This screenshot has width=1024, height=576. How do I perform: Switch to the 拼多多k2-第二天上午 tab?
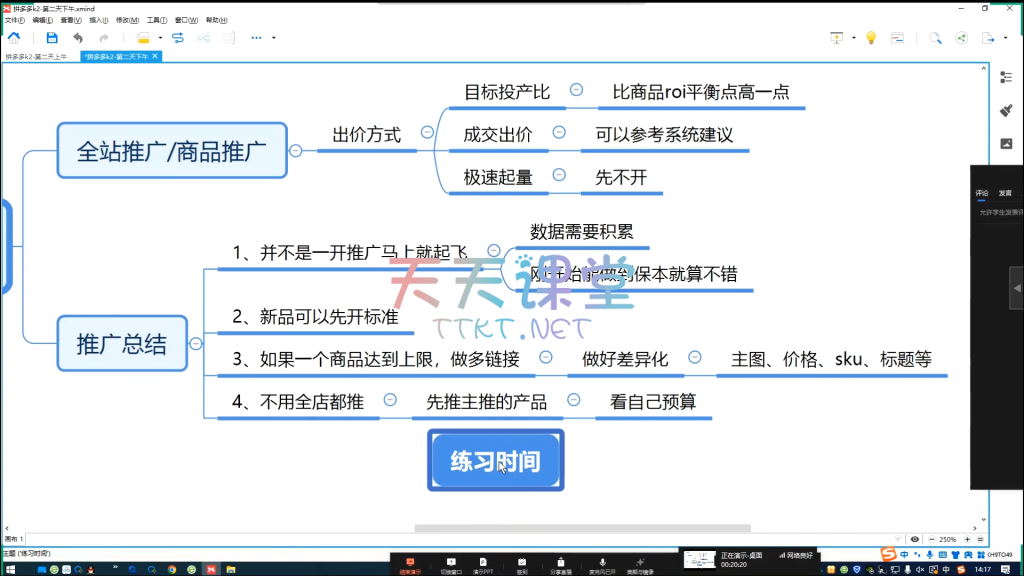tap(38, 57)
